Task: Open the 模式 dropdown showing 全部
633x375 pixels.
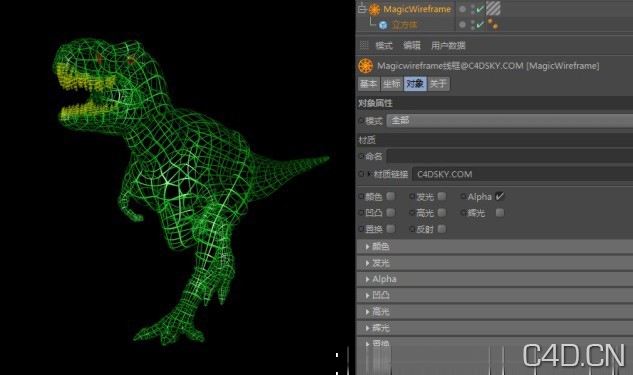Action: (x=509, y=120)
